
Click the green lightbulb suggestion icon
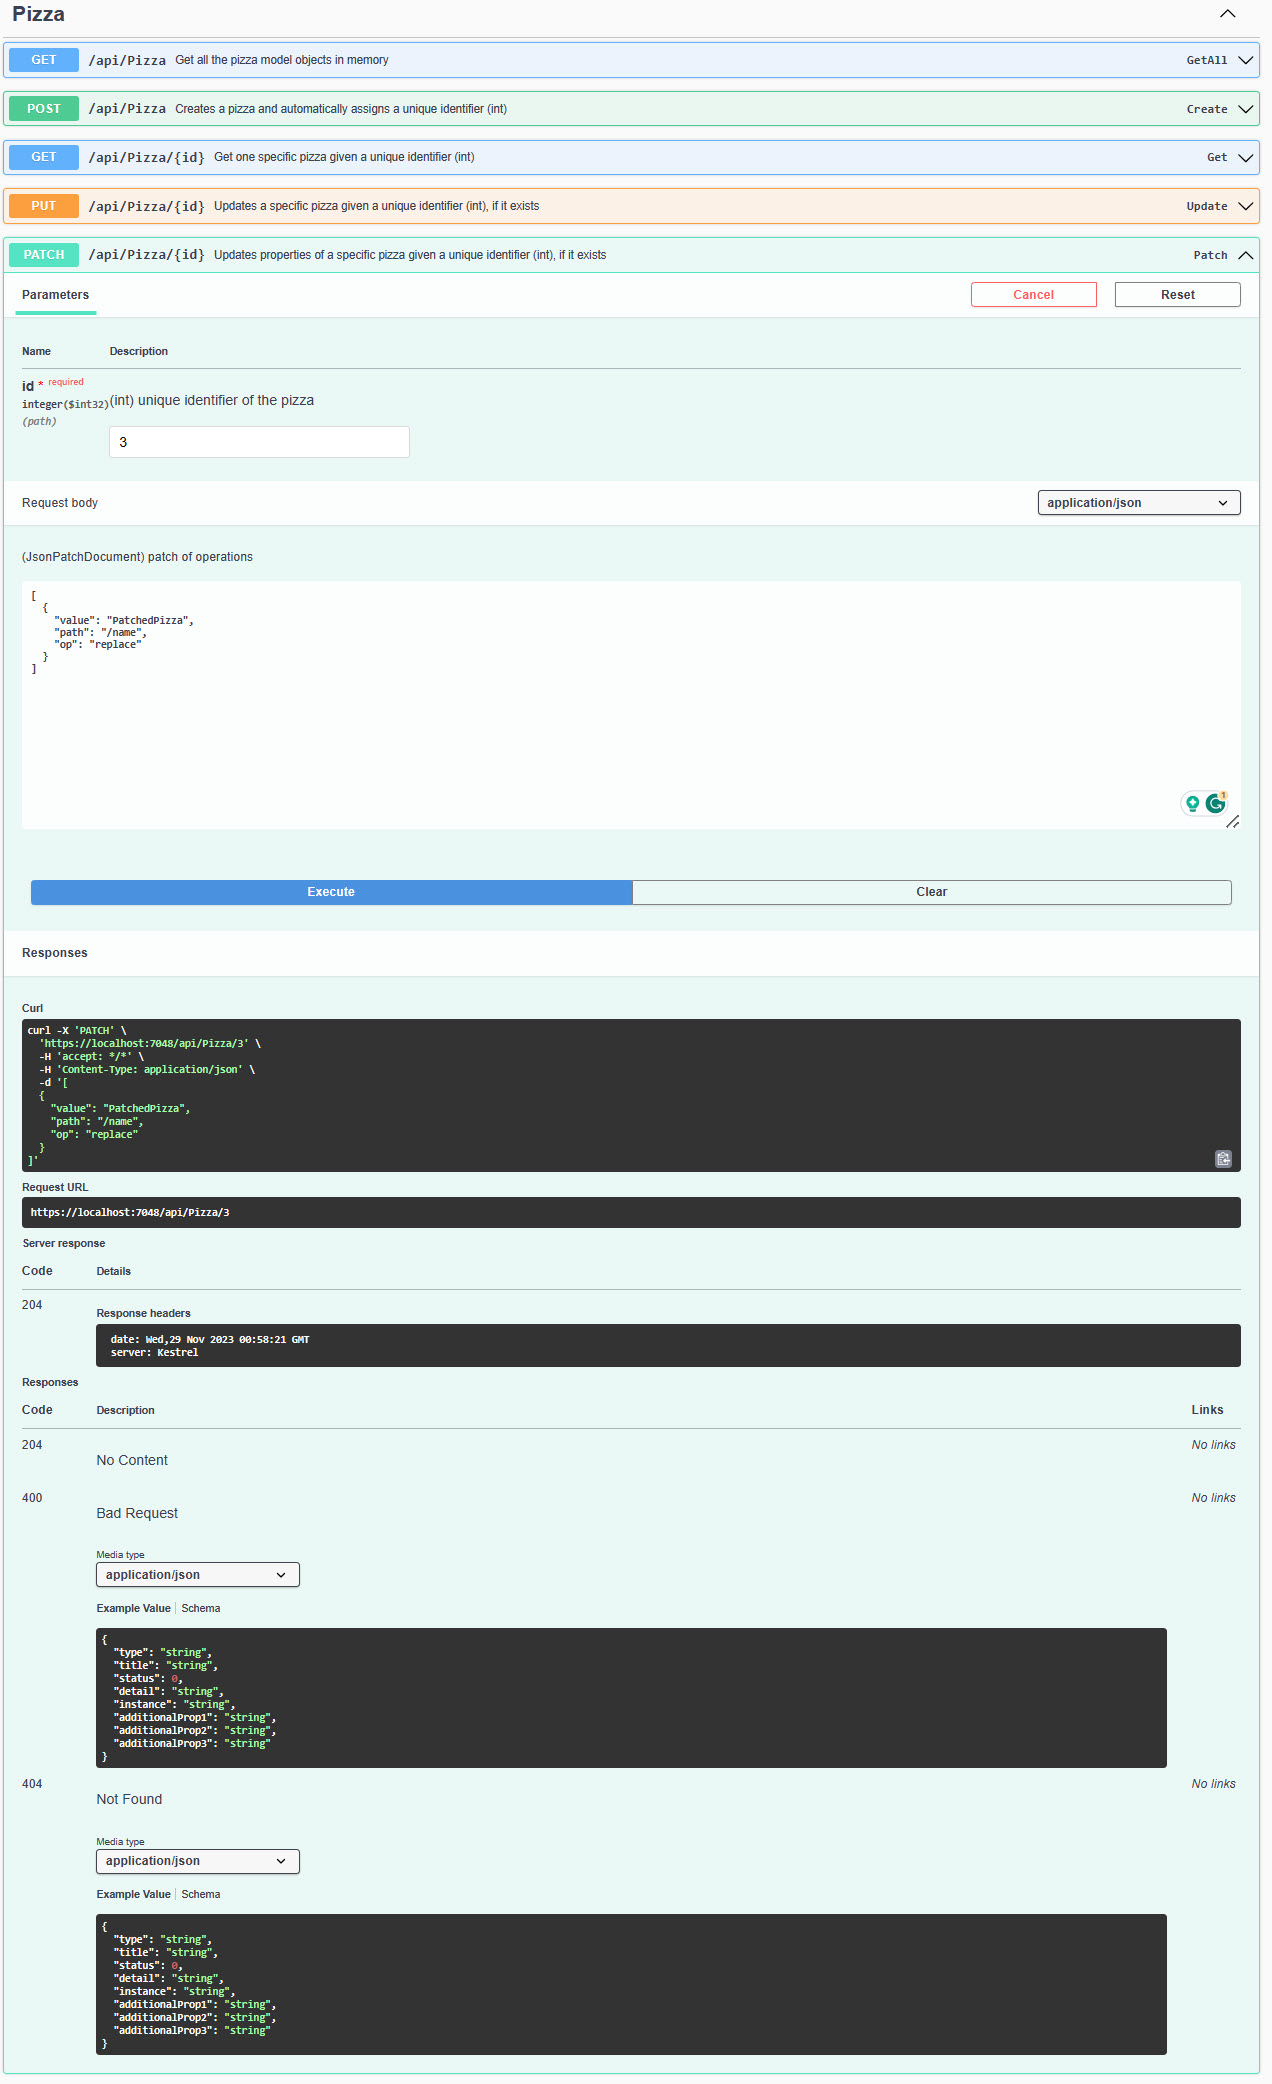[1192, 803]
